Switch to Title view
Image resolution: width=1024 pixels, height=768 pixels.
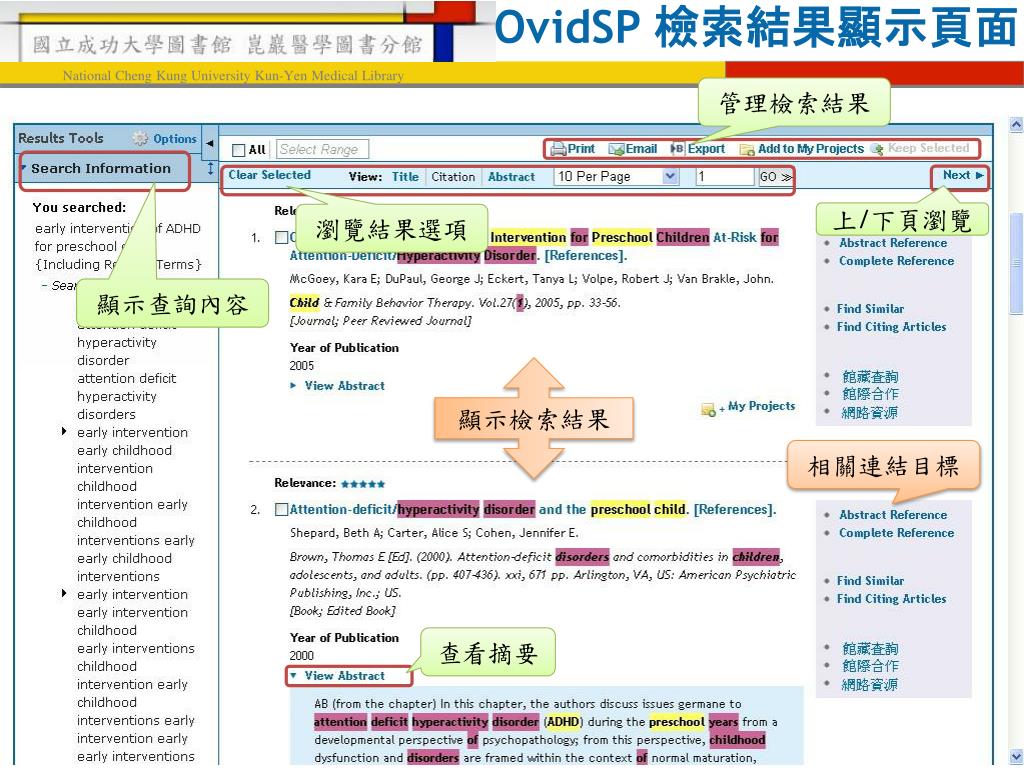click(x=406, y=176)
